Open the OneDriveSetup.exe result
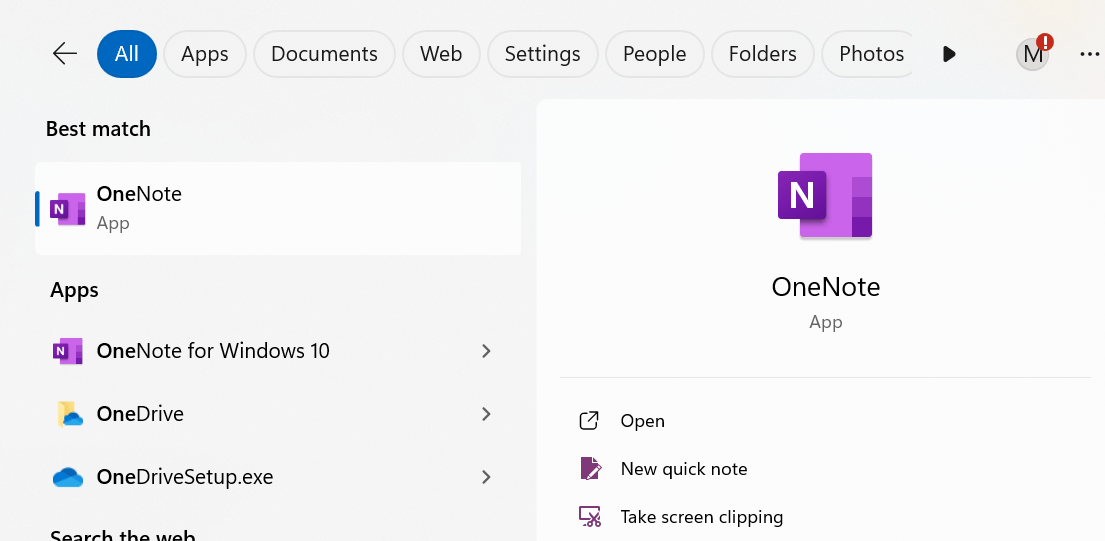 [x=278, y=477]
